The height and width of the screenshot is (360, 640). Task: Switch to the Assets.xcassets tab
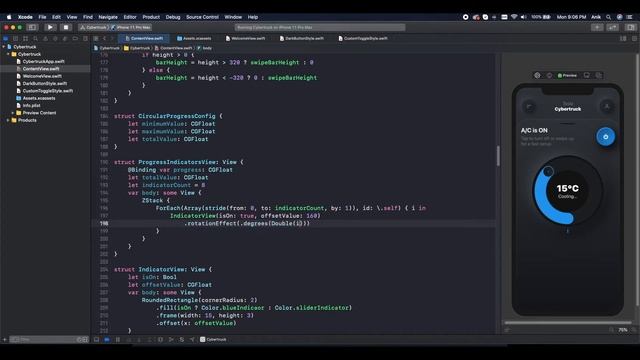tap(194, 38)
